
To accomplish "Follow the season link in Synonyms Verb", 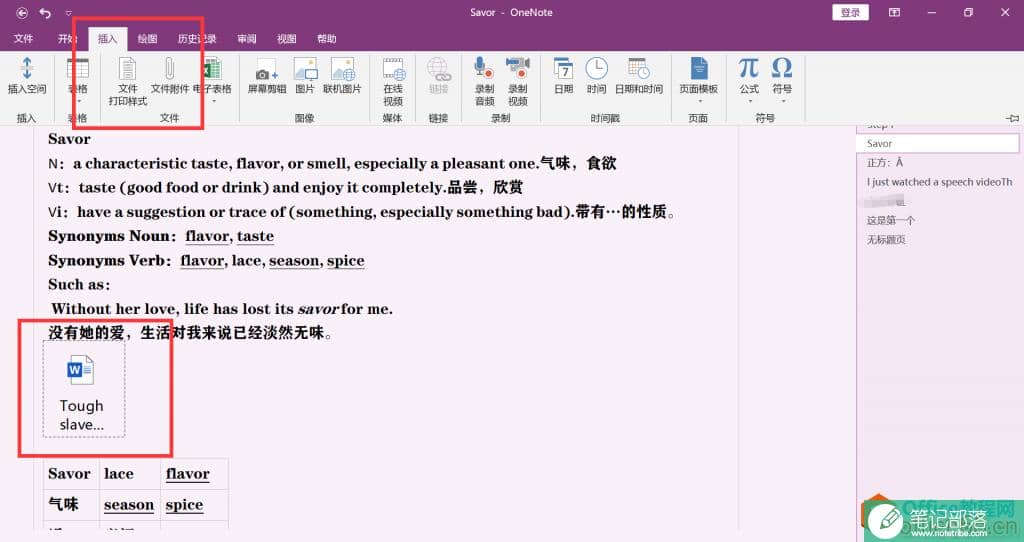I will 295,261.
